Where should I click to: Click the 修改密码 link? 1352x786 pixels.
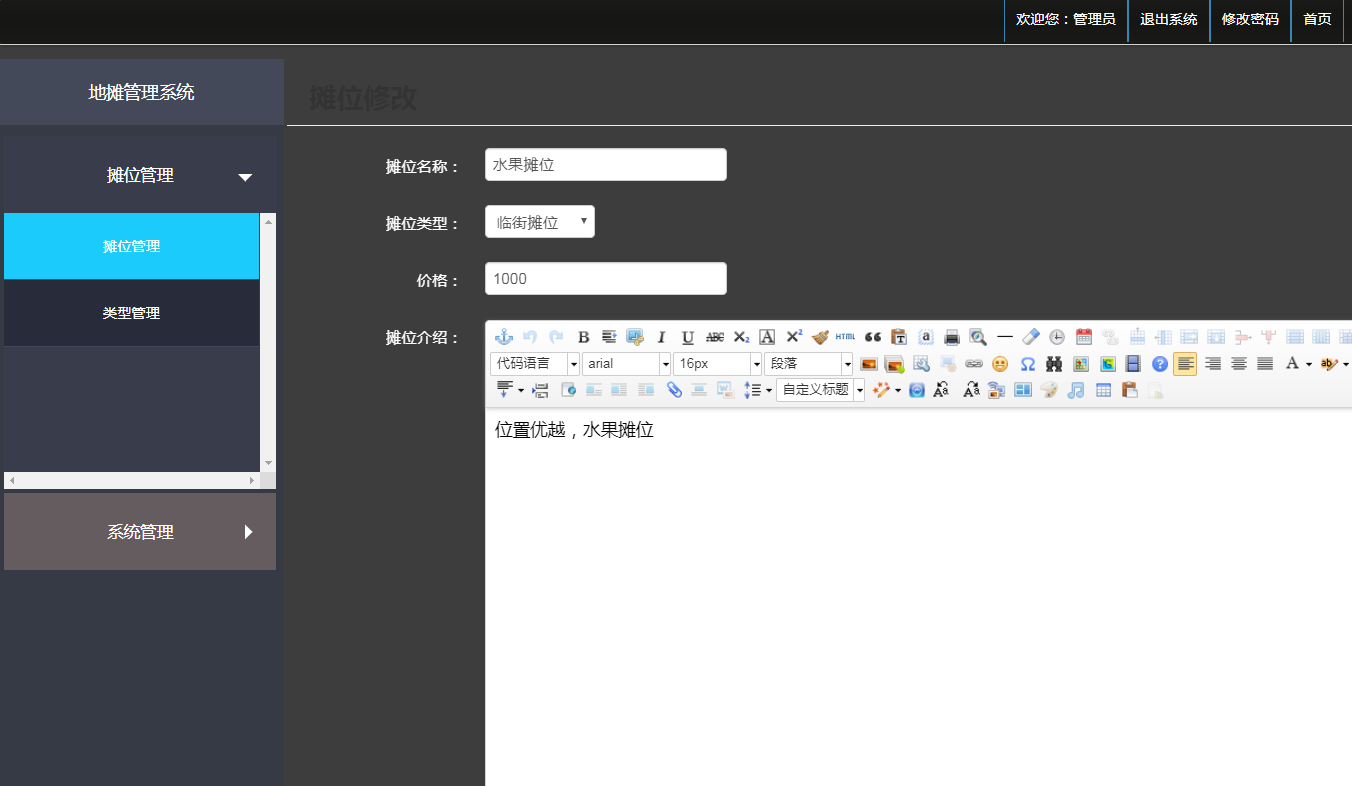pyautogui.click(x=1250, y=19)
